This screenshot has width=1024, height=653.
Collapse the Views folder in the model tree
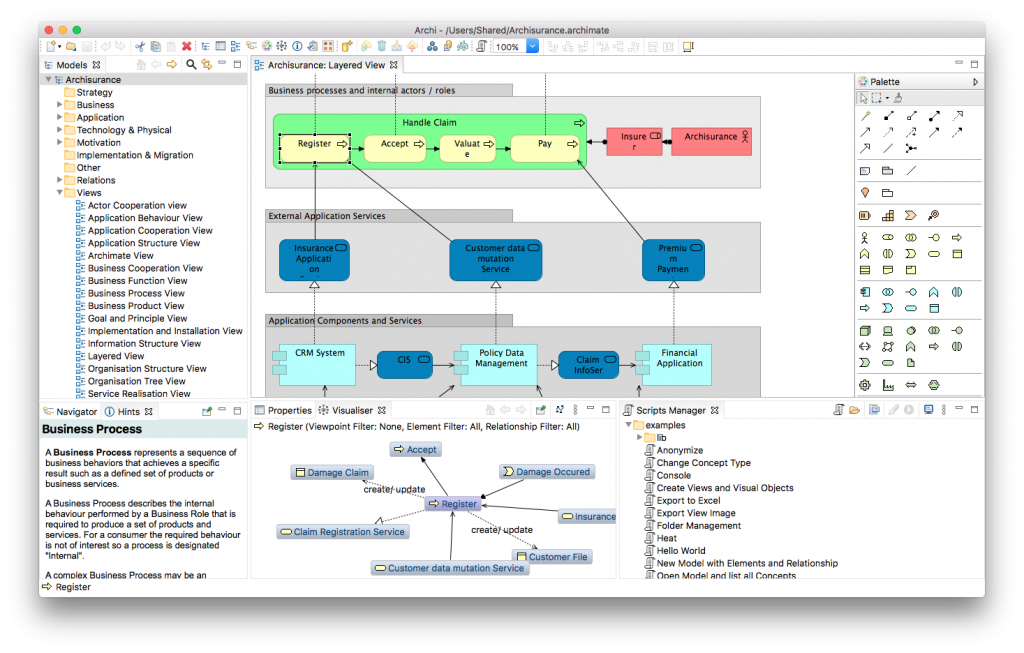[x=58, y=192]
